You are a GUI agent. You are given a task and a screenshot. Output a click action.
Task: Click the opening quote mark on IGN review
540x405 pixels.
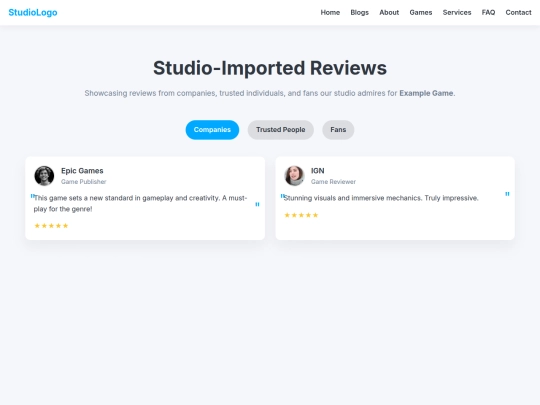[x=282, y=196]
